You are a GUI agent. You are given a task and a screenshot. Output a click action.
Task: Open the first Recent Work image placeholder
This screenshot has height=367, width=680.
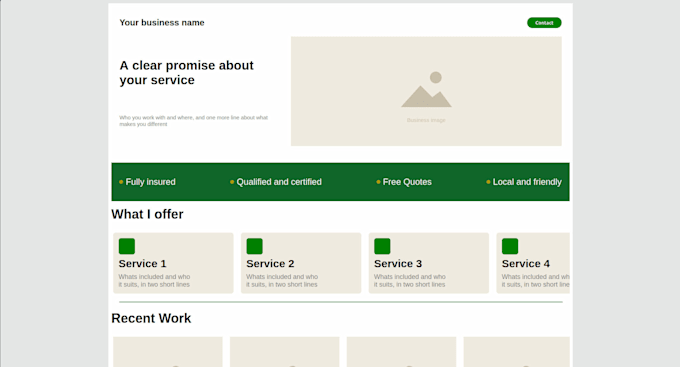click(x=168, y=352)
